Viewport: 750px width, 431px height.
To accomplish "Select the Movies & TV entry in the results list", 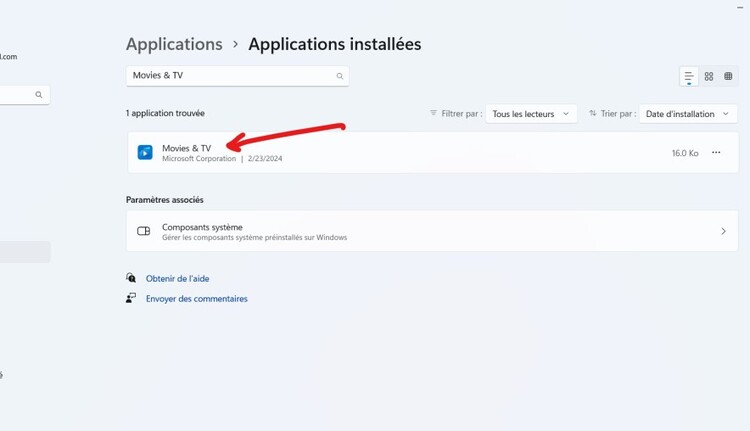I will pos(400,153).
